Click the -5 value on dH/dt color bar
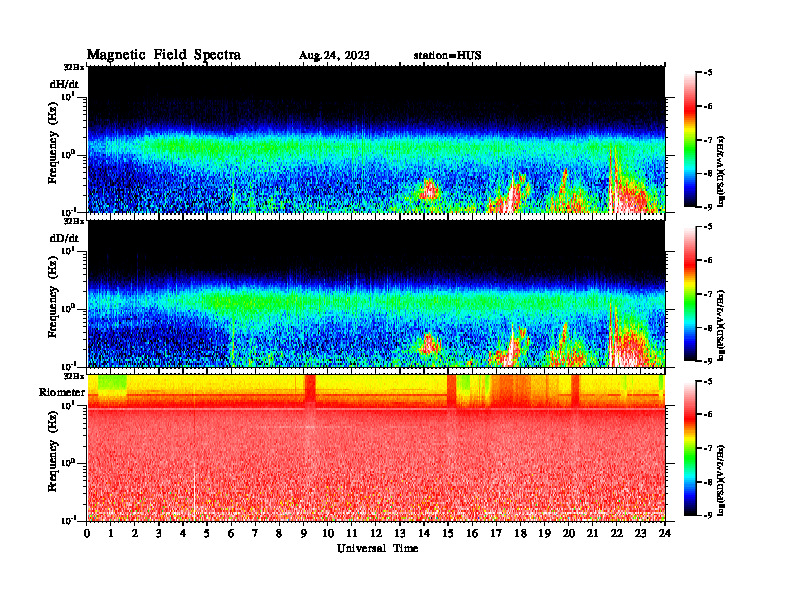Image resolution: width=792 pixels, height=612 pixels. click(x=708, y=73)
